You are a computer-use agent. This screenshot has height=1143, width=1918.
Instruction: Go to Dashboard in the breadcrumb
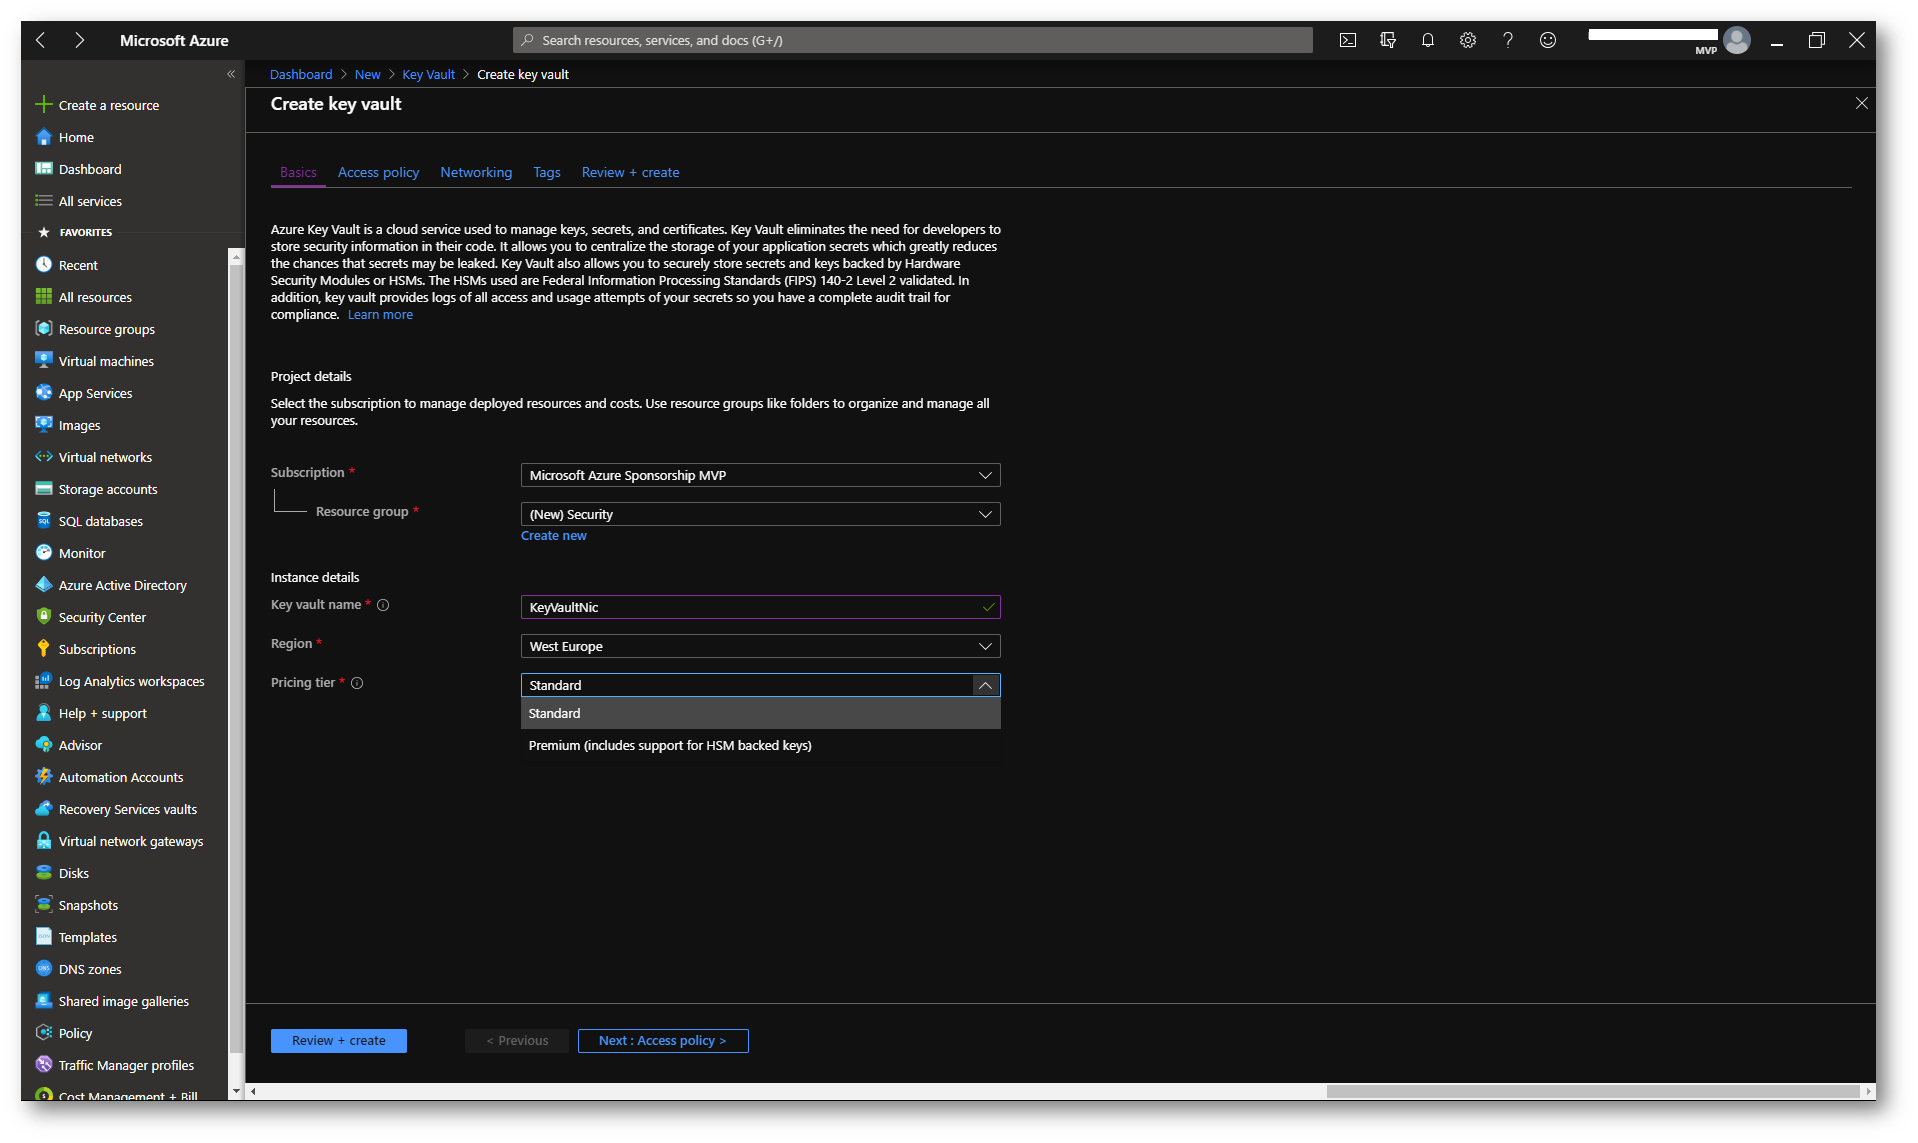click(301, 74)
